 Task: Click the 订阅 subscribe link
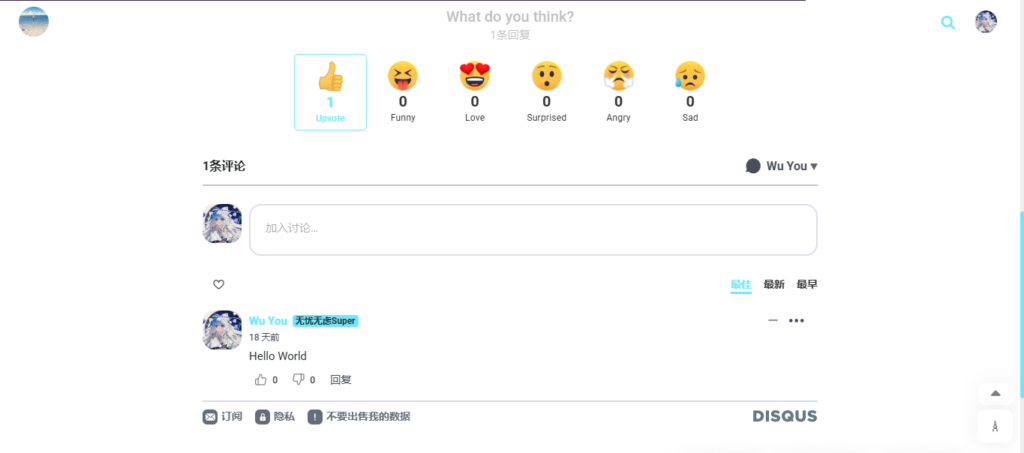[222, 417]
